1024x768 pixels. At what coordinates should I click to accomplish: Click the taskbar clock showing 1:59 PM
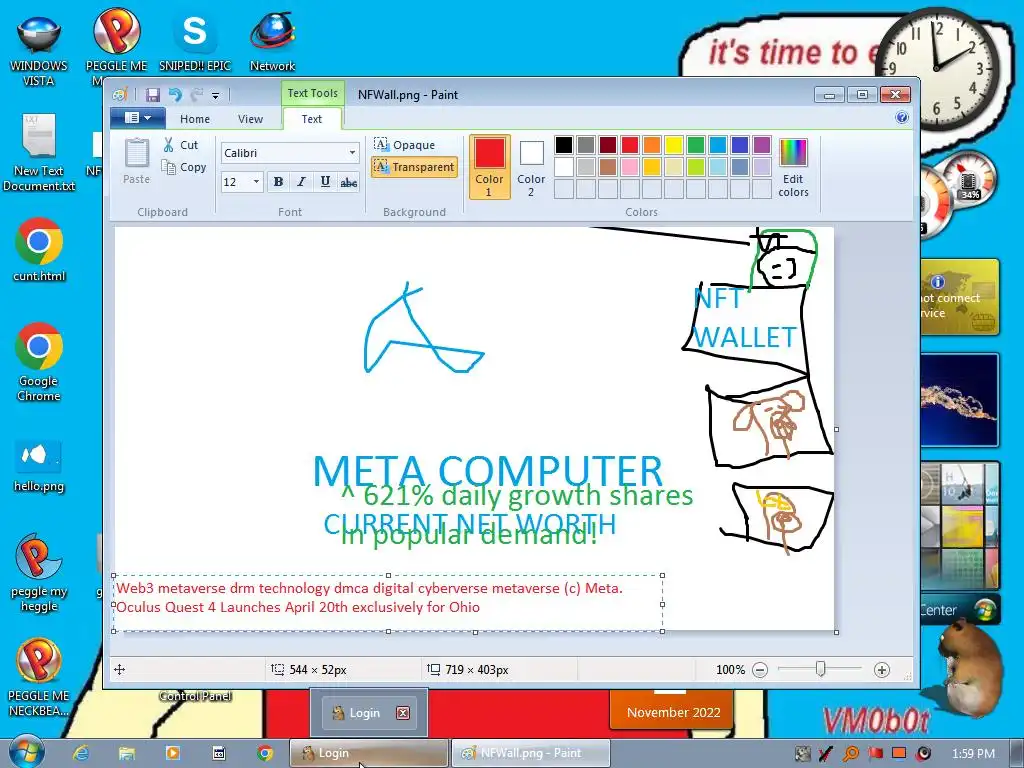[973, 754]
